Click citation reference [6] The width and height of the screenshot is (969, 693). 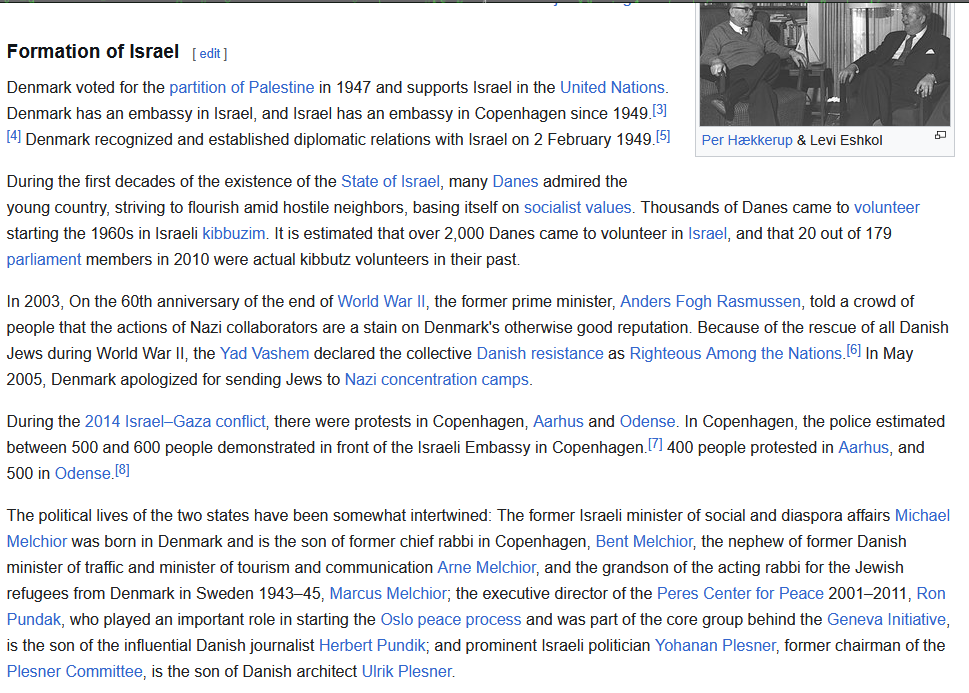(x=853, y=350)
